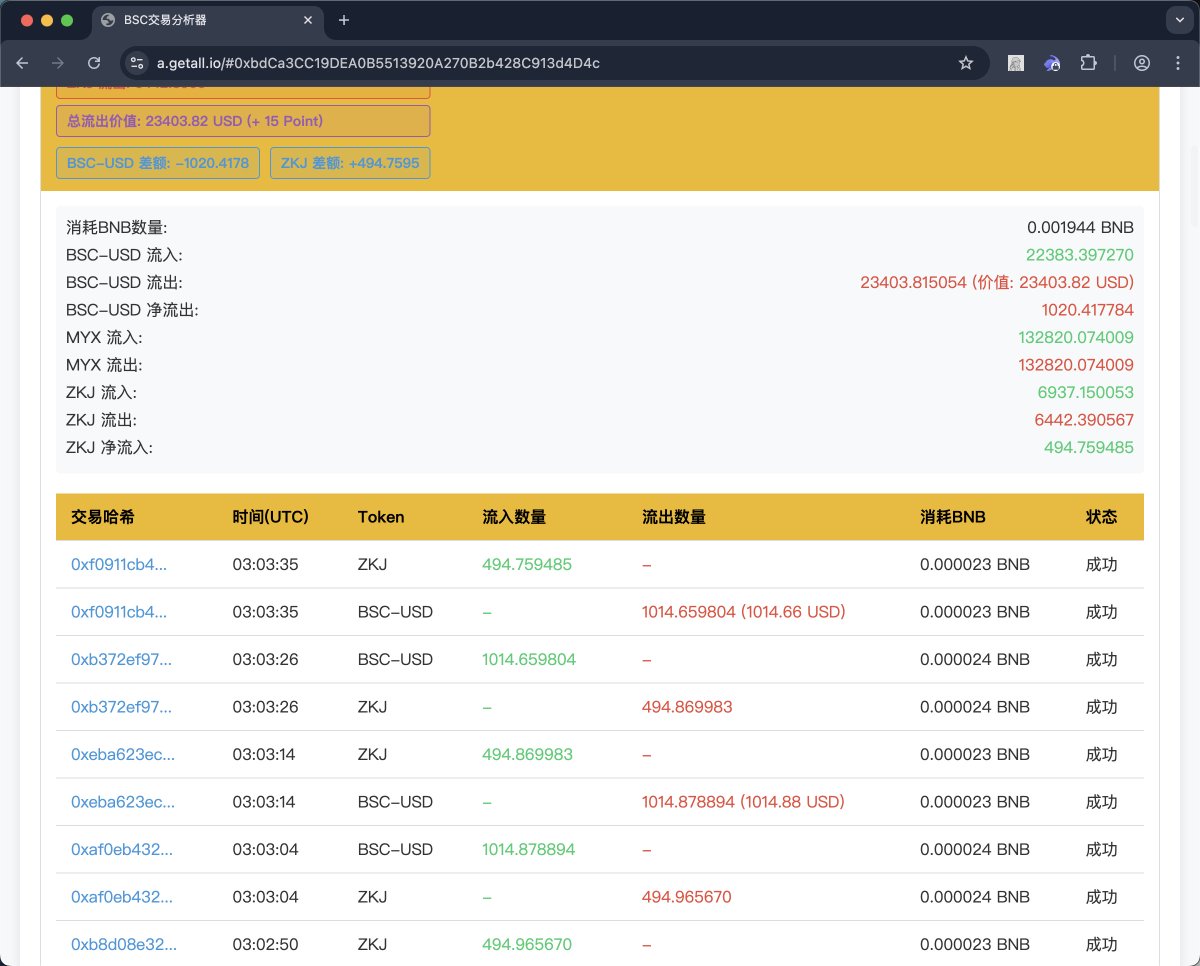
Task: Close the BSC交易分析器 tab
Action: [310, 20]
